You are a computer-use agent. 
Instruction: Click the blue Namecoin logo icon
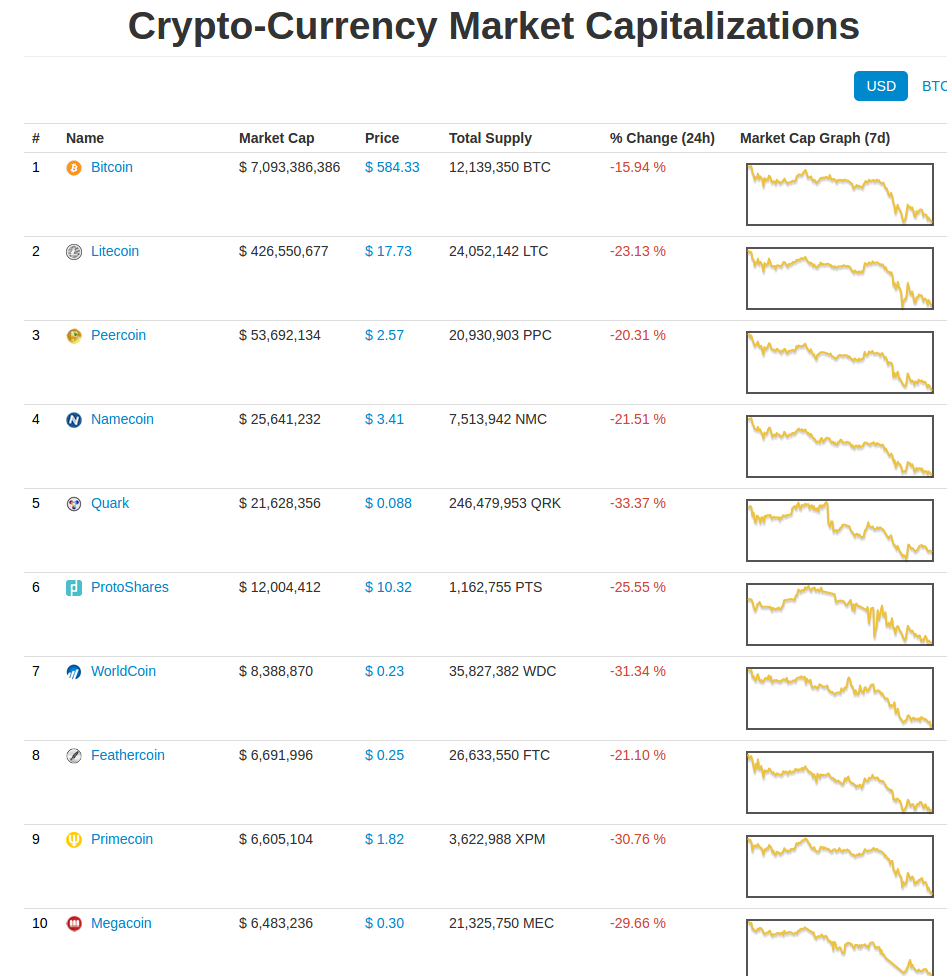click(x=74, y=420)
